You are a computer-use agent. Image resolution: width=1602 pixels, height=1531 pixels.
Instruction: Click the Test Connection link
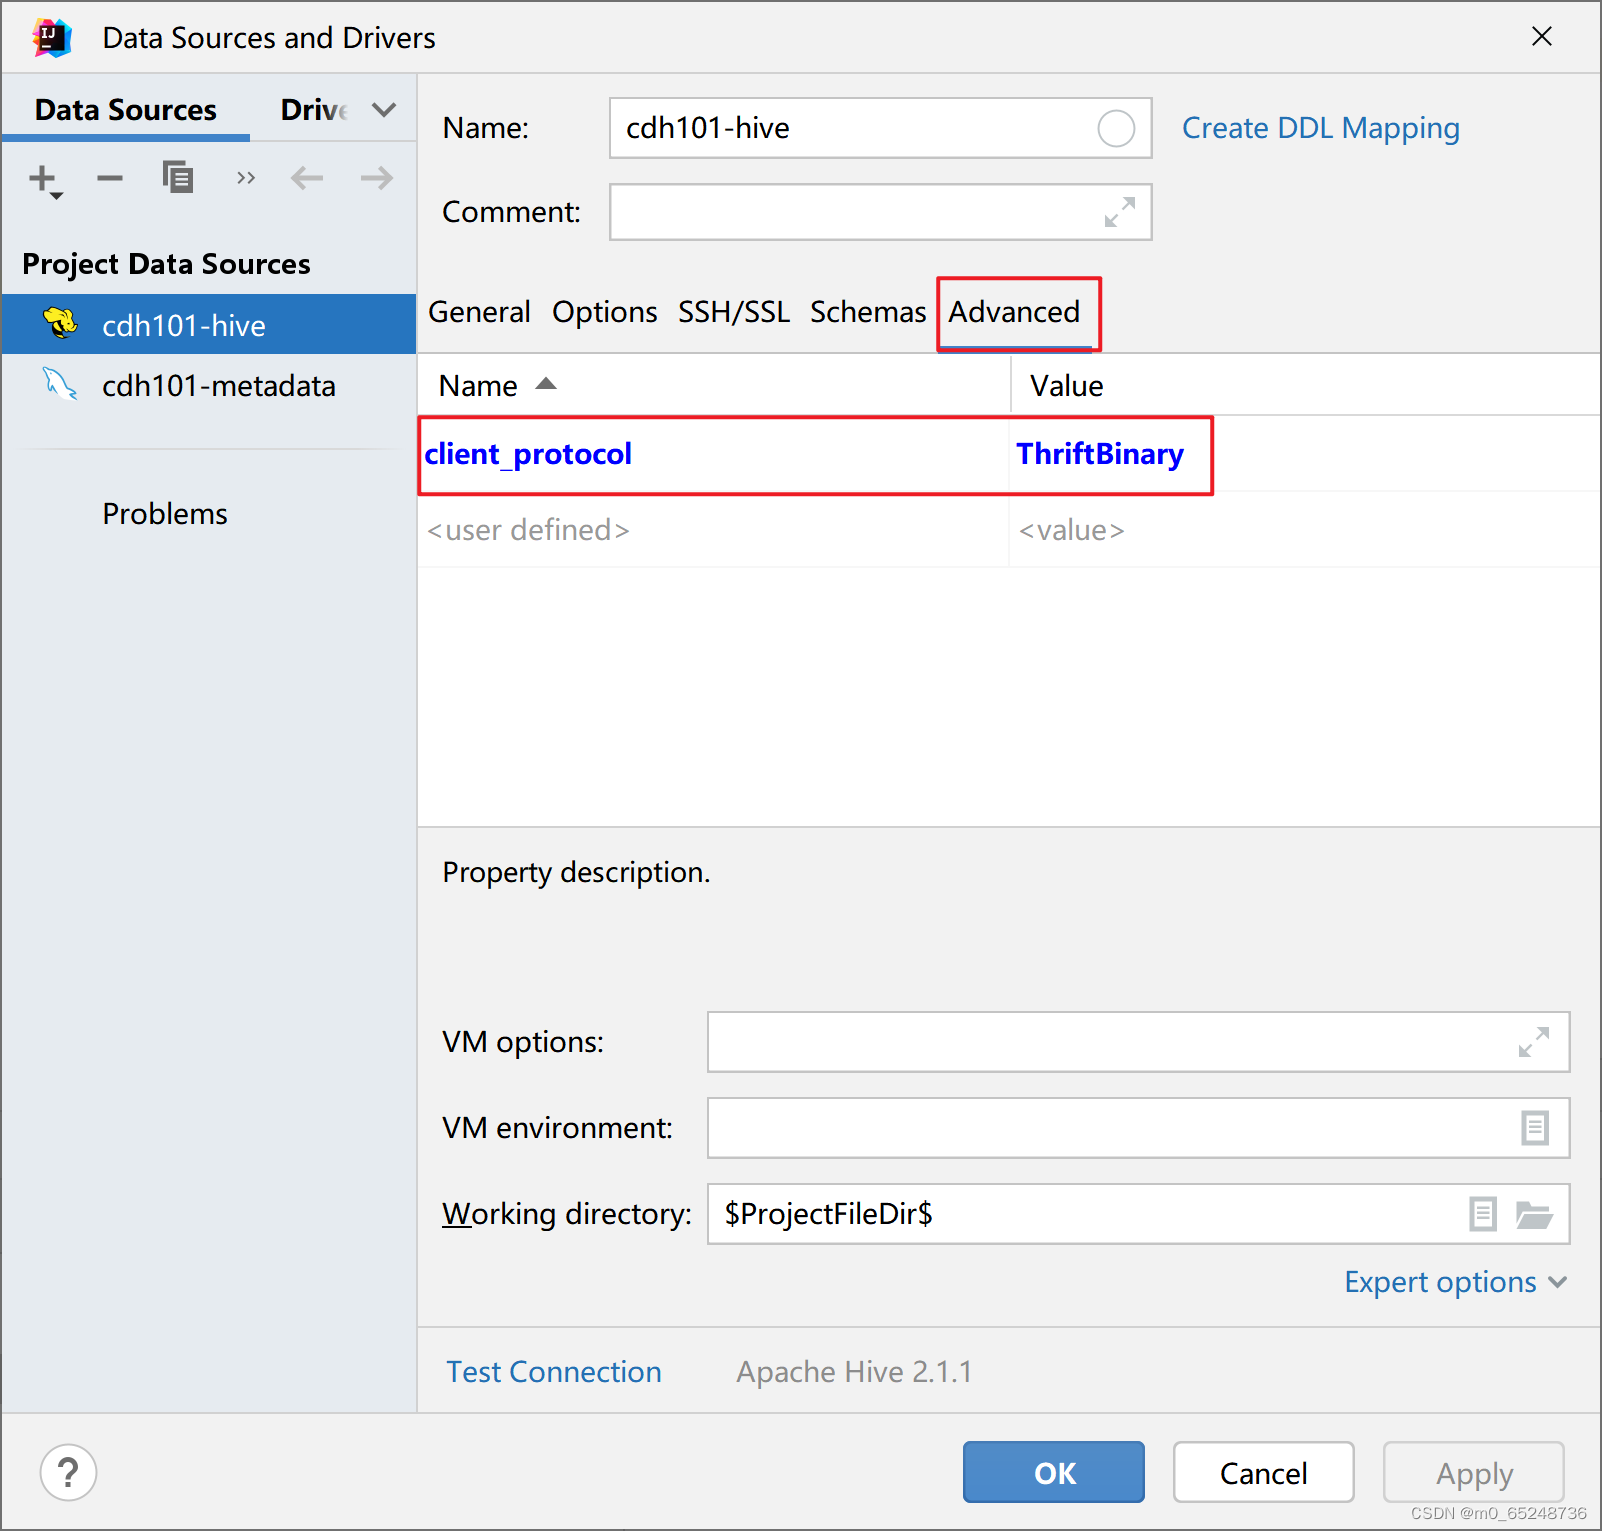[554, 1372]
